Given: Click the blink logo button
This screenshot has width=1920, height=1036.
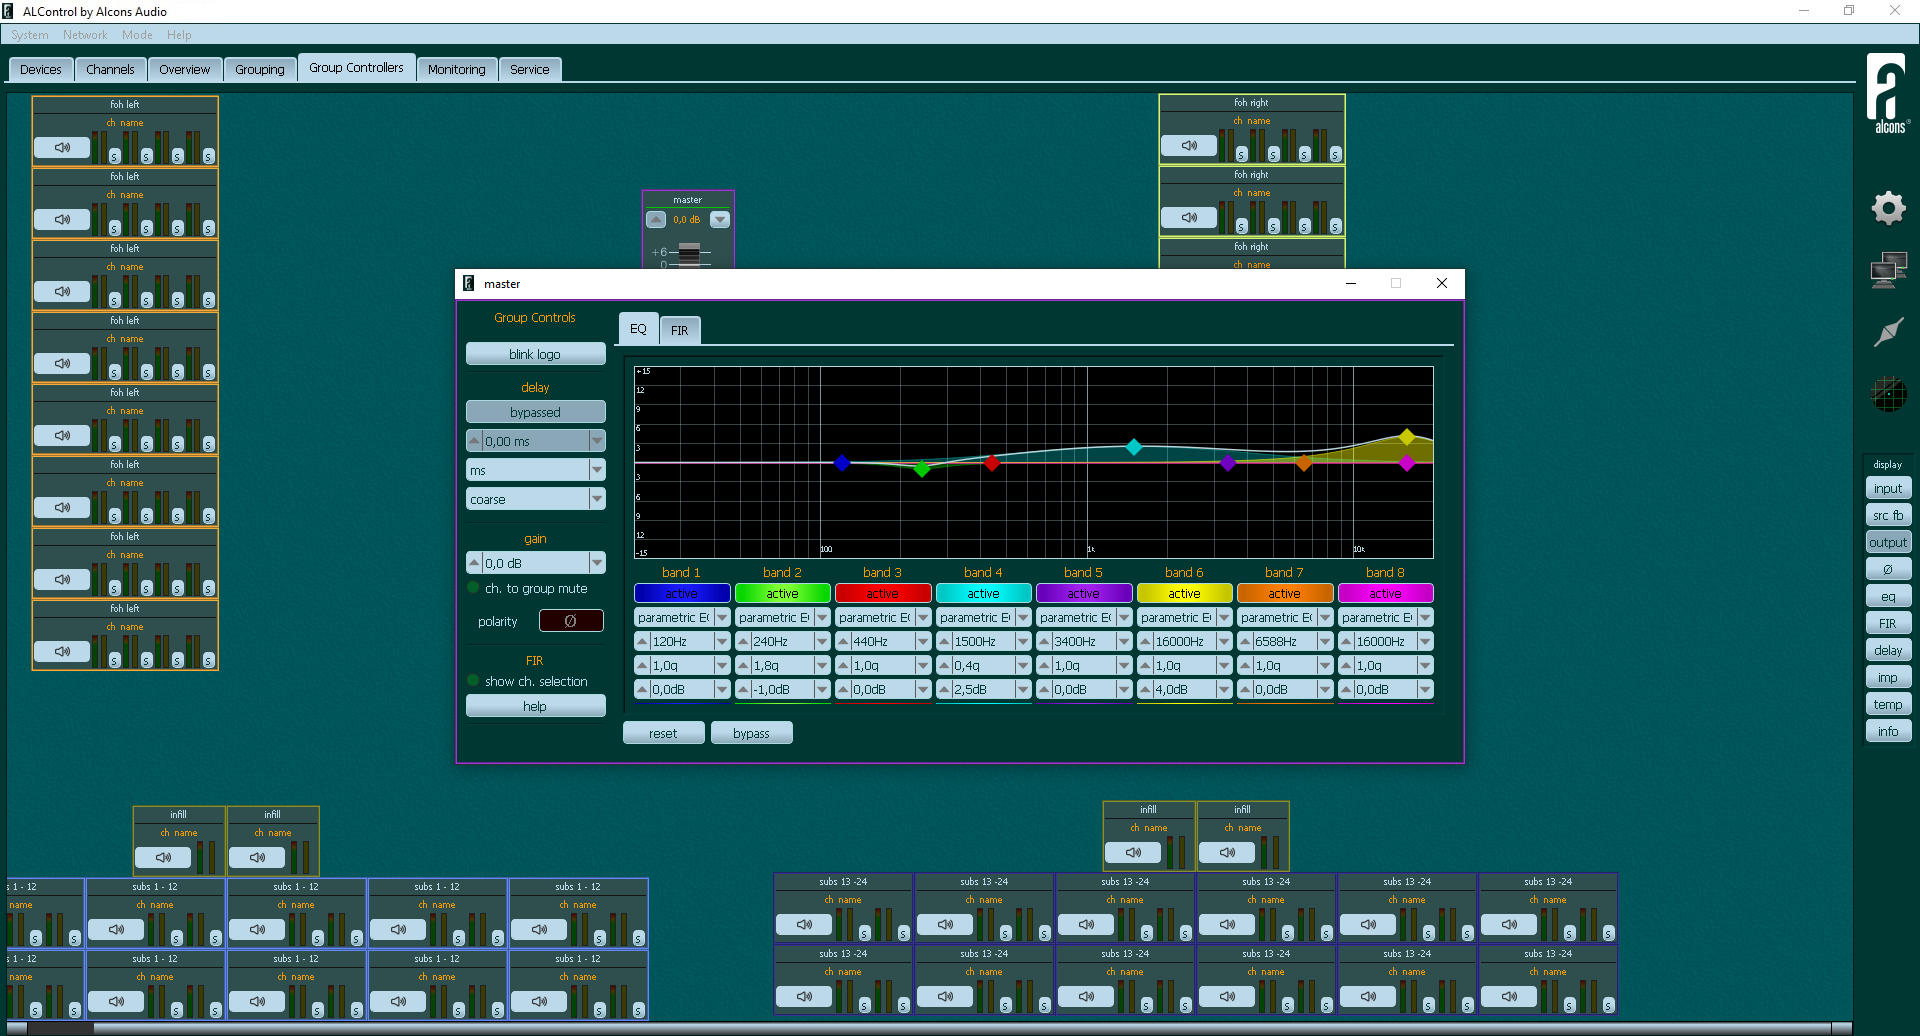Looking at the screenshot, I should (535, 354).
